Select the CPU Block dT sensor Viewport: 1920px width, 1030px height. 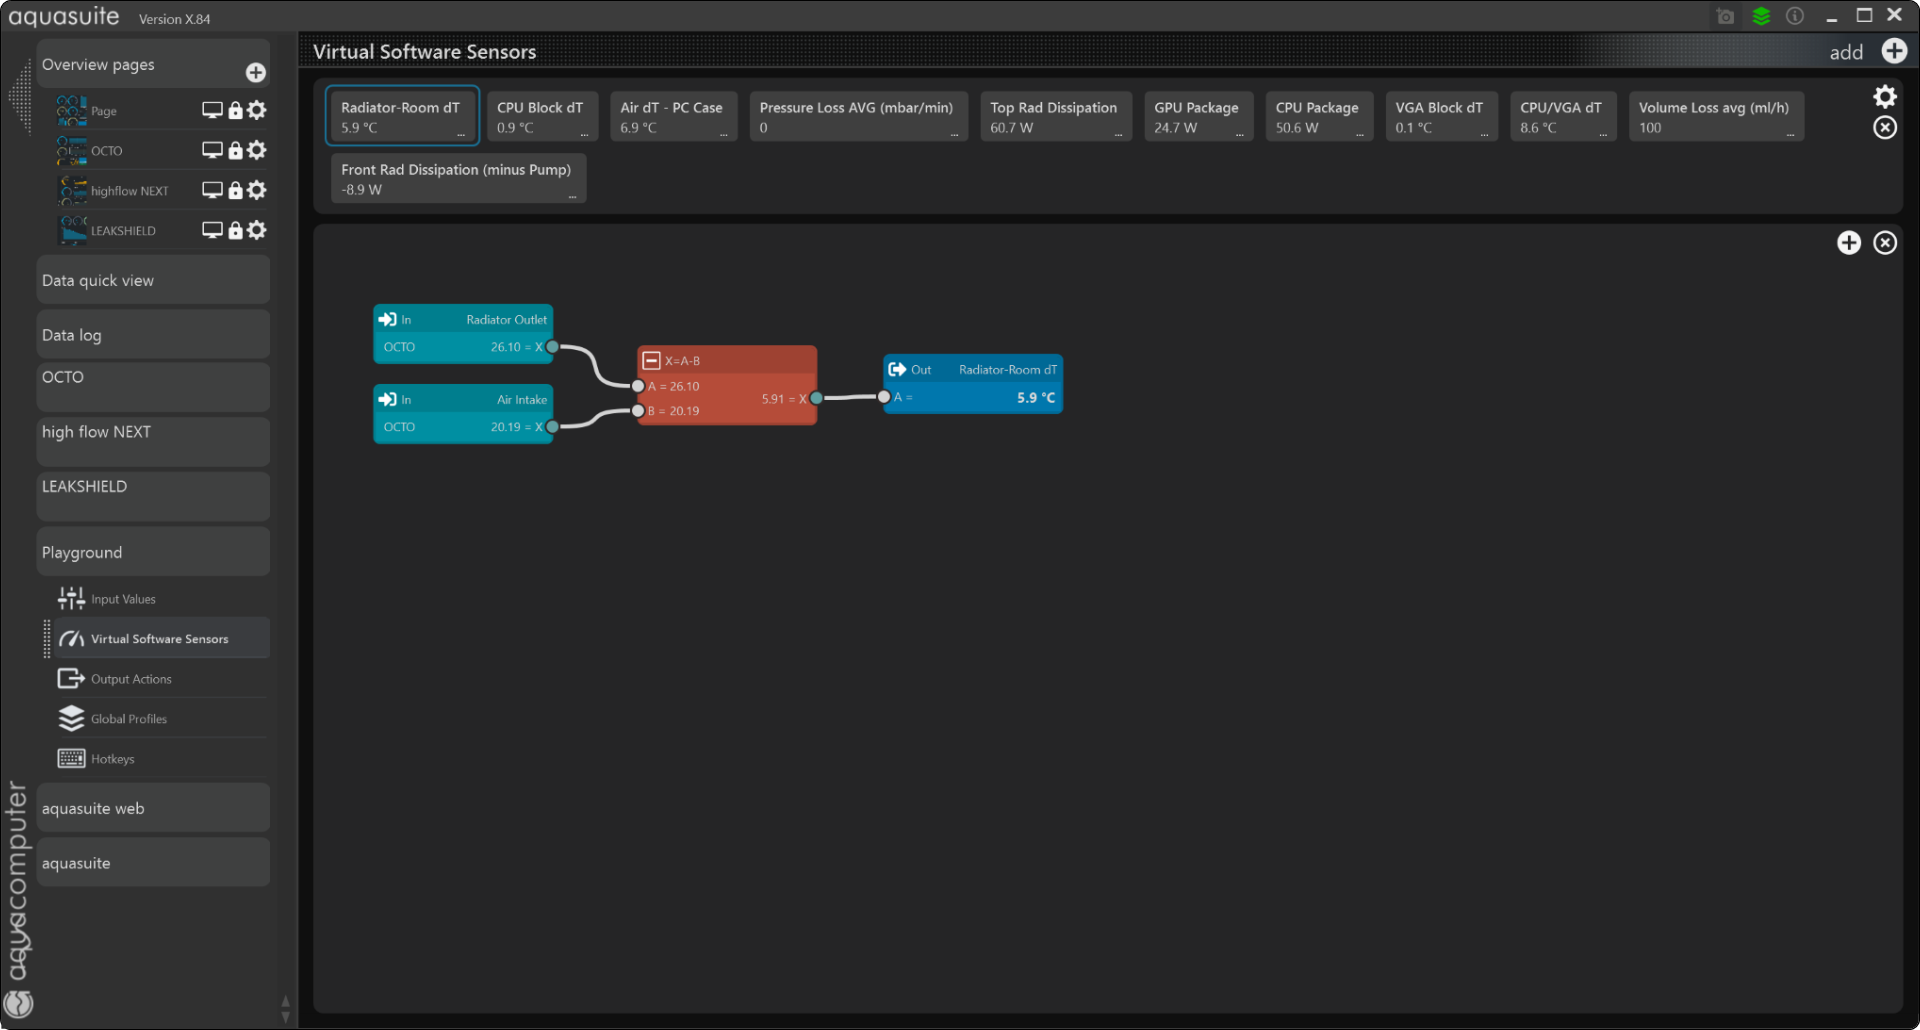541,117
